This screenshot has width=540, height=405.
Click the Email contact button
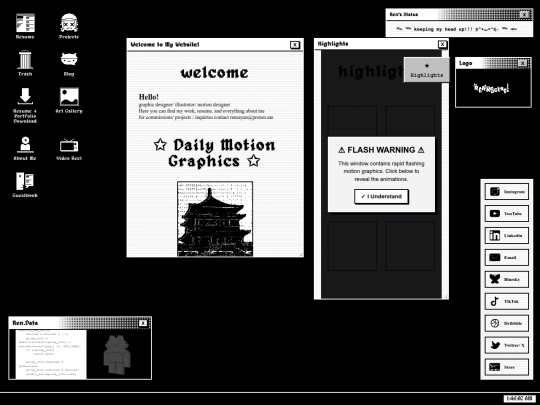[507, 258]
